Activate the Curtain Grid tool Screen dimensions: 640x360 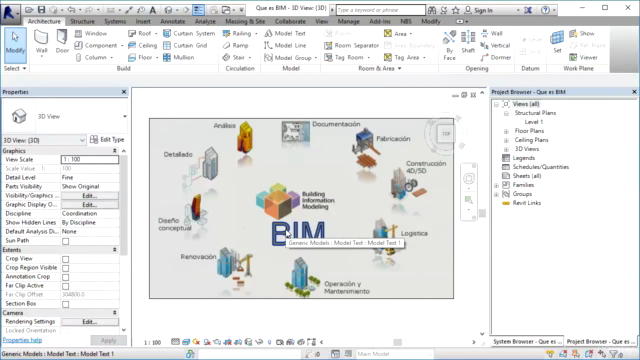tap(185, 45)
